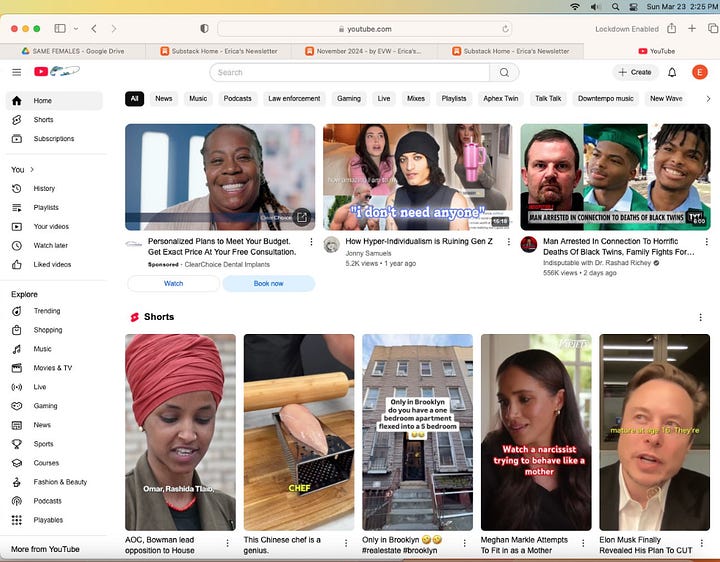
Task: Click Spotlight search in menu bar
Action: 615,7
